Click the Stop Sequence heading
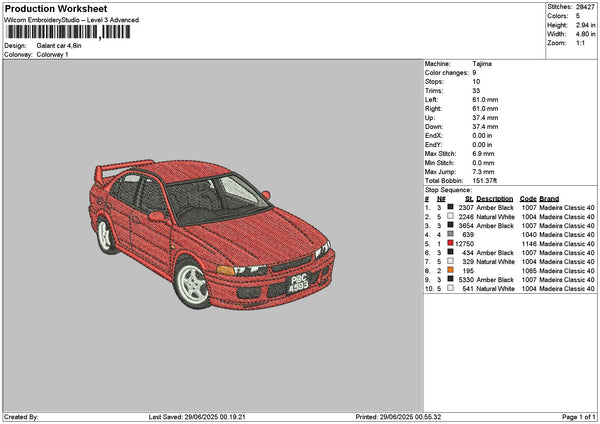The image size is (600, 424). click(448, 189)
